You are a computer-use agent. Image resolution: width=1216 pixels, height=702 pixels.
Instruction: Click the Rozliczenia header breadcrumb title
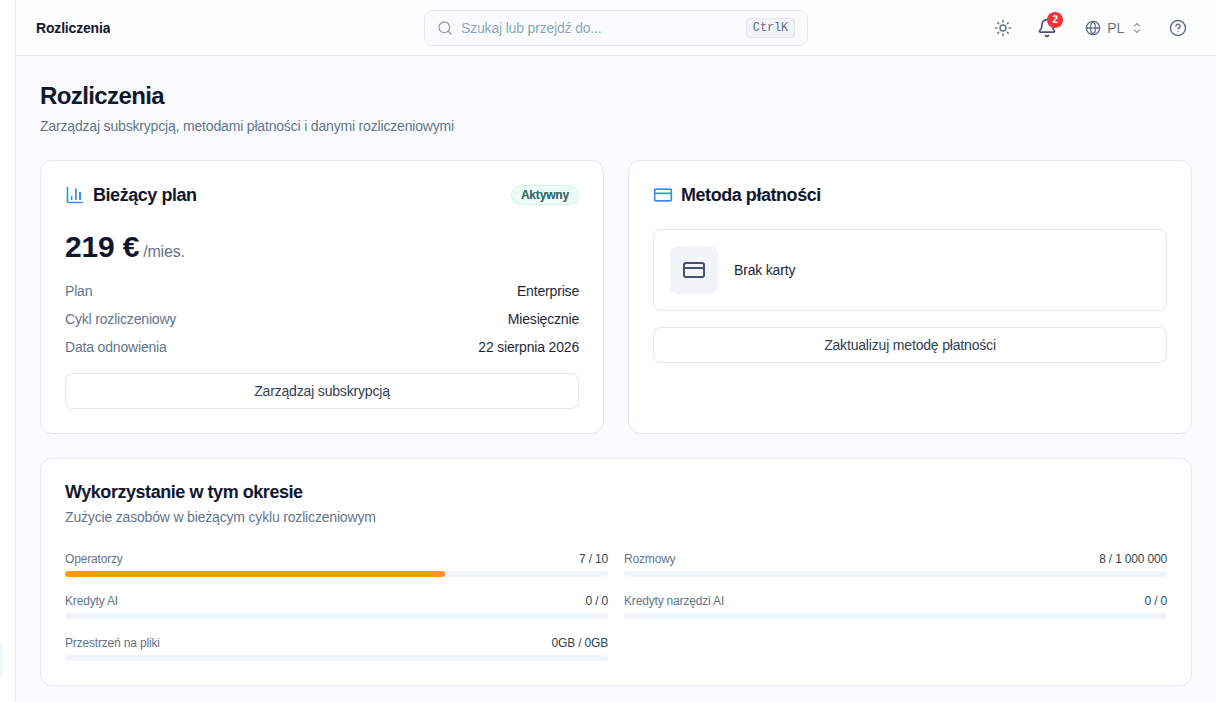(x=73, y=28)
